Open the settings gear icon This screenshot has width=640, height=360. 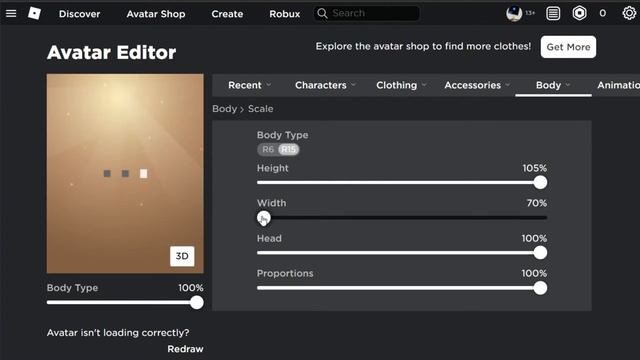click(x=629, y=13)
